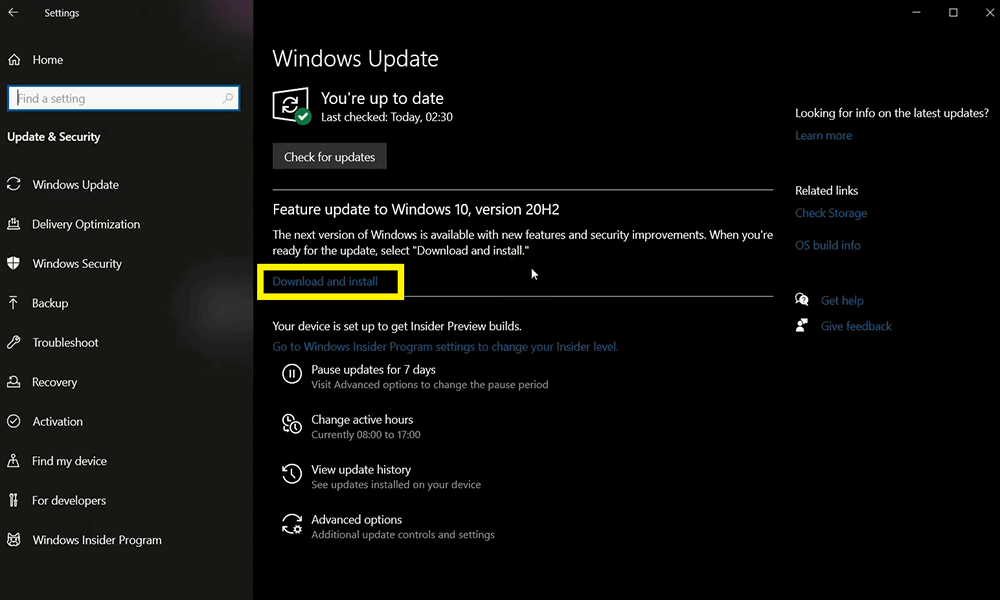The height and width of the screenshot is (600, 1000).
Task: Click the Windows Update sync arrows sidebar icon
Action: tap(13, 184)
